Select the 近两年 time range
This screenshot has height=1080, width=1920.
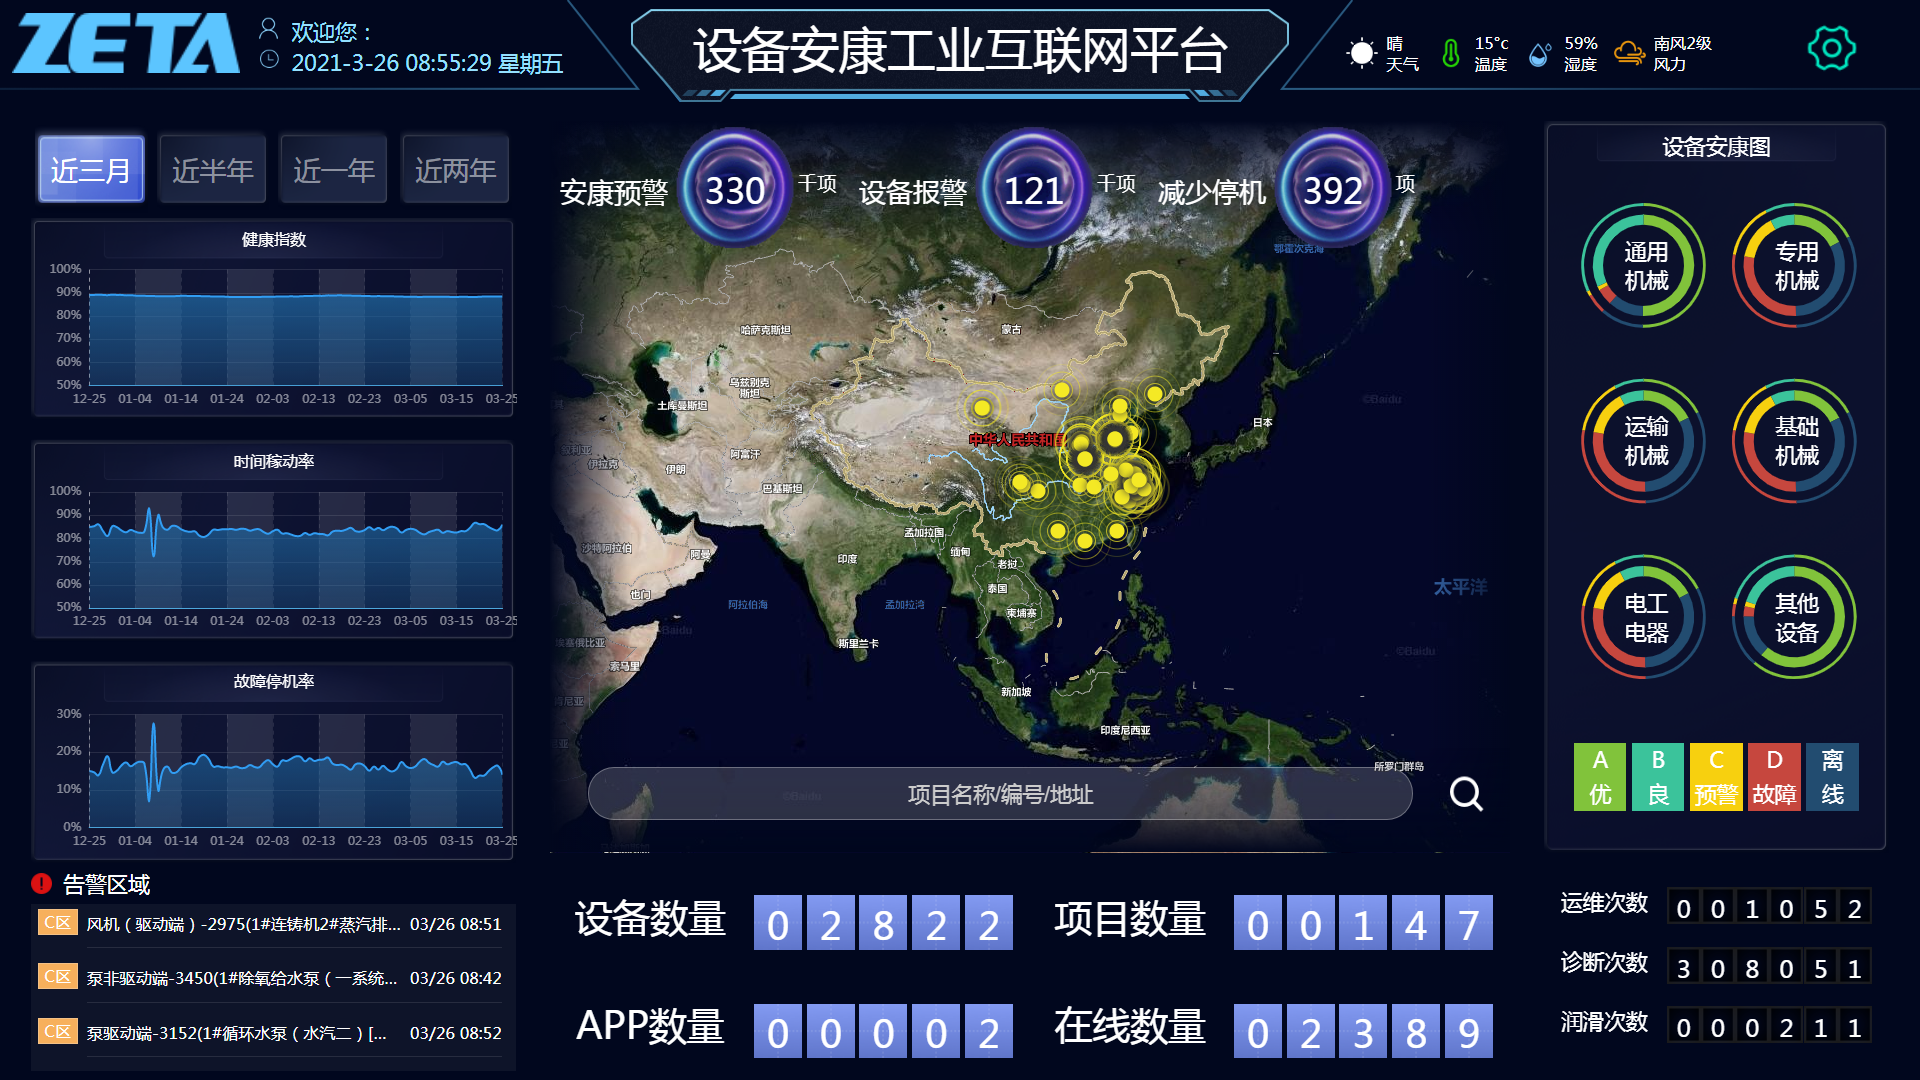[x=455, y=170]
